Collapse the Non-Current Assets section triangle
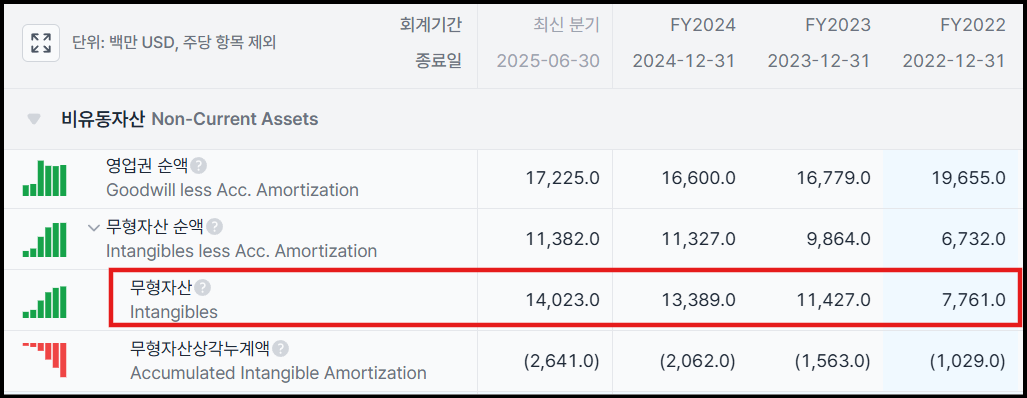The width and height of the screenshot is (1027, 398). click(x=34, y=119)
